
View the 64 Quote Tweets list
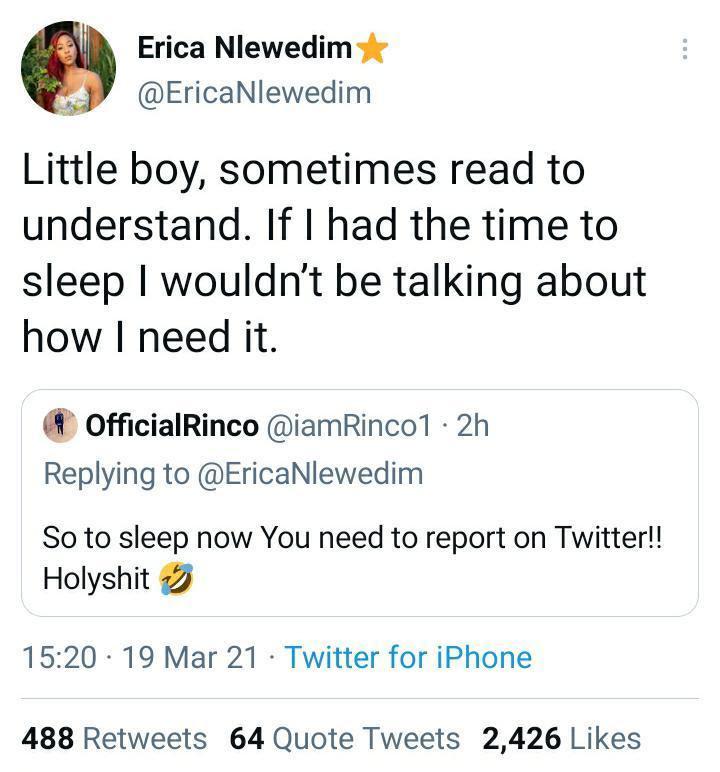pos(345,739)
